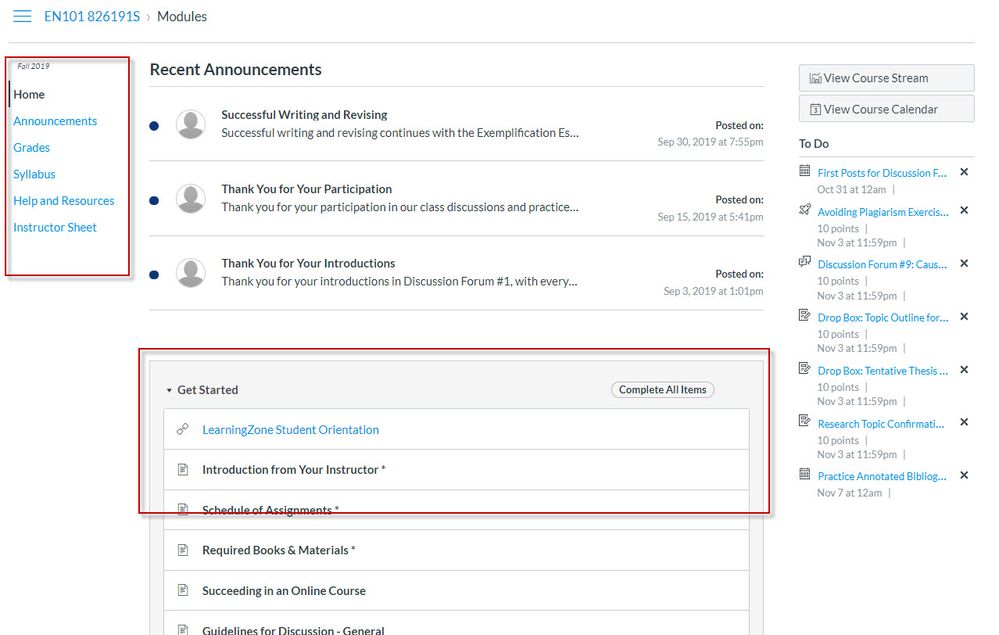
Task: Open Announcements in the course menu
Action: (55, 121)
